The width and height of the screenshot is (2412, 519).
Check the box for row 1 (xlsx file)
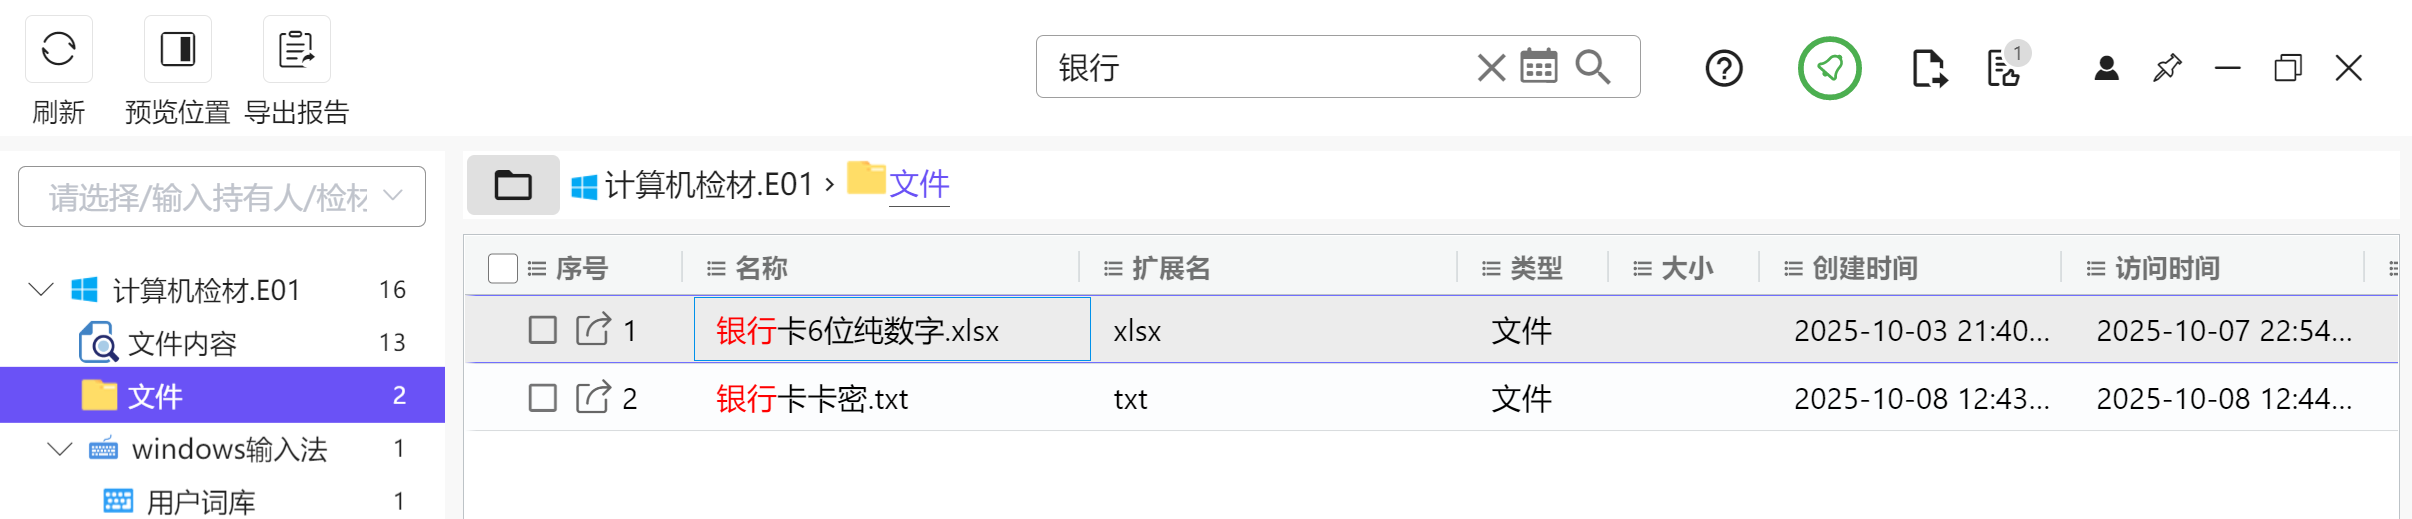click(543, 330)
